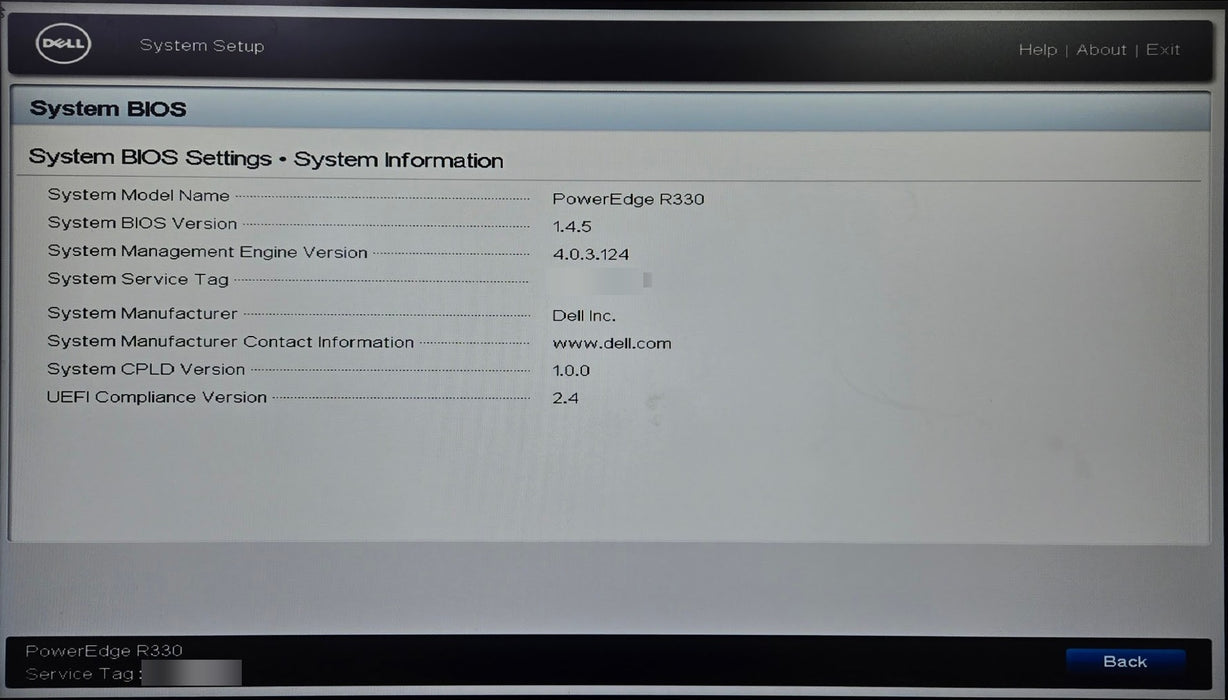Screen dimensions: 1228x700
Task: Click the www.dell.com value
Action: pos(612,343)
